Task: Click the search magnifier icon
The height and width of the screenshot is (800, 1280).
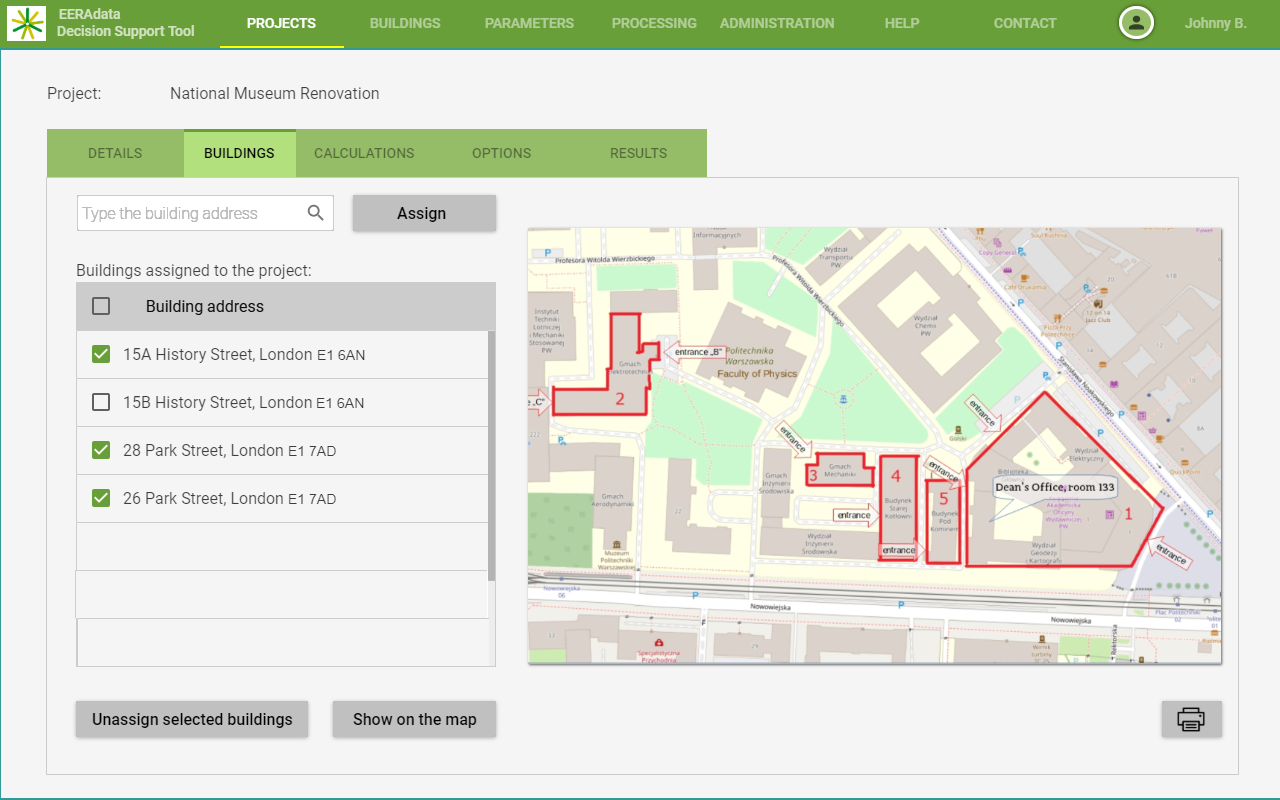Action: coord(316,213)
